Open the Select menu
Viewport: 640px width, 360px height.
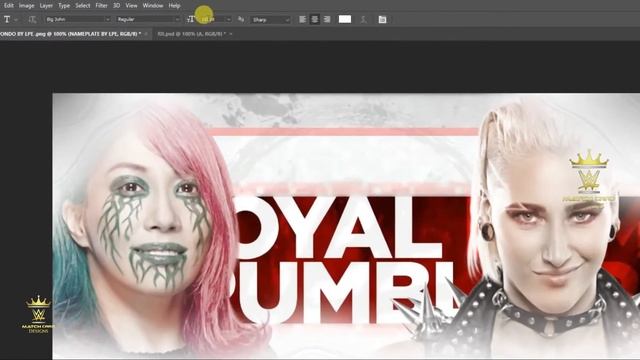coord(82,6)
